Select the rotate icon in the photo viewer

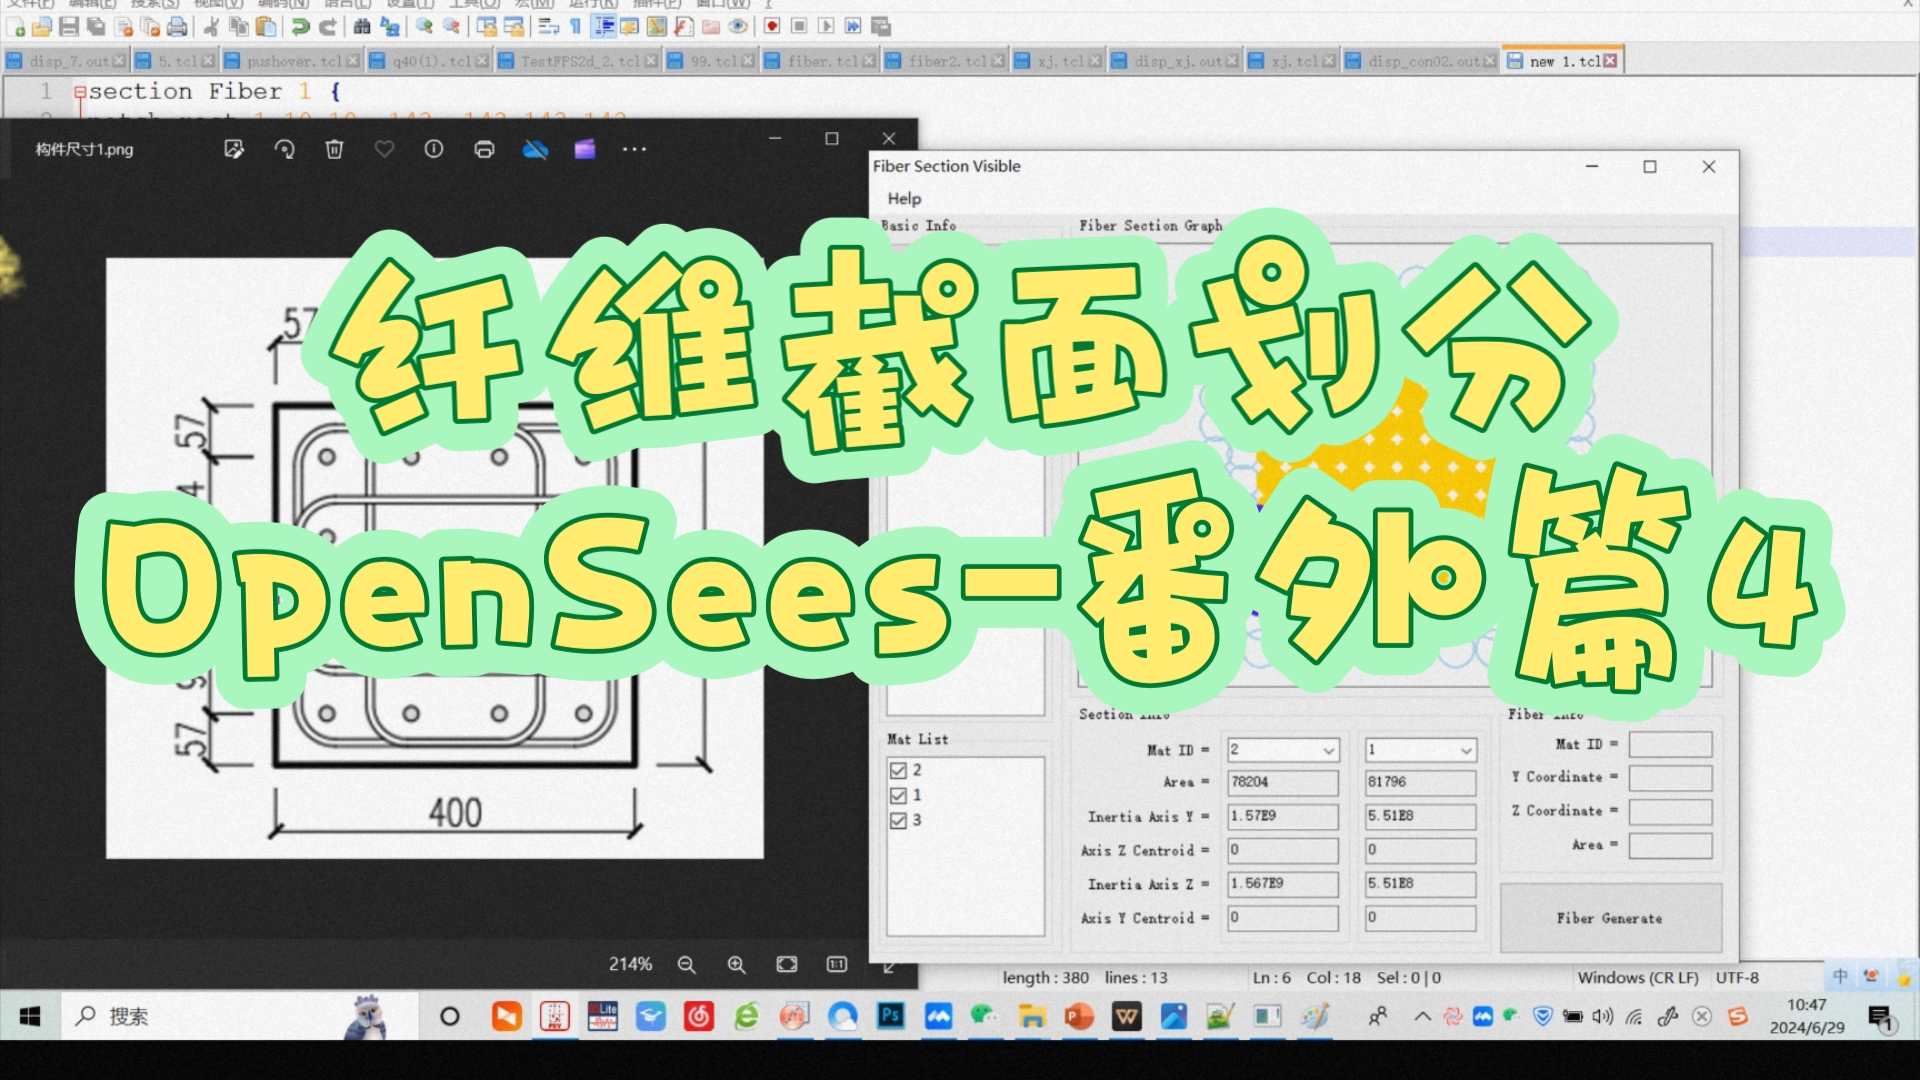pos(285,149)
